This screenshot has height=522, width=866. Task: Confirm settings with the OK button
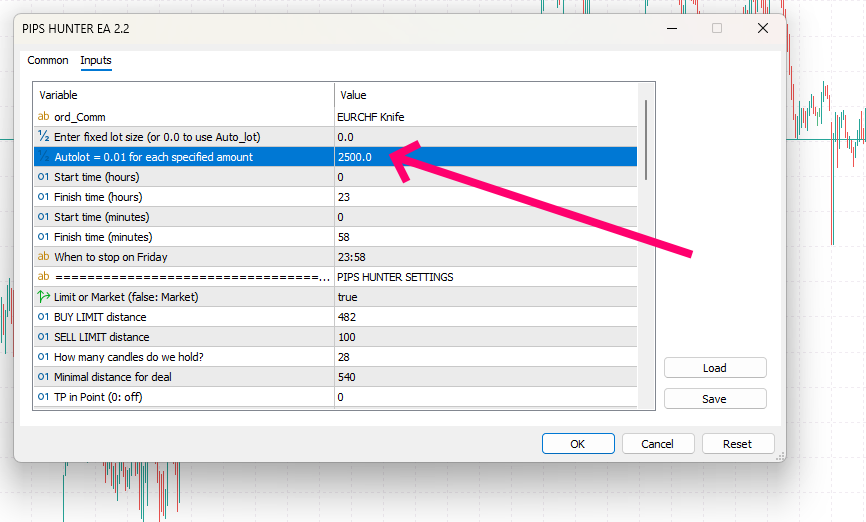click(x=578, y=444)
